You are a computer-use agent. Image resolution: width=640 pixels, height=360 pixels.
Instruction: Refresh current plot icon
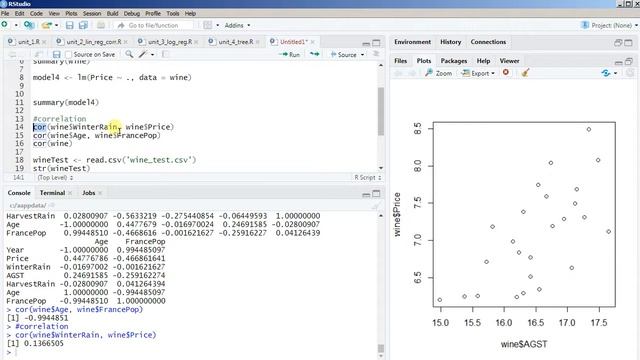pyautogui.click(x=606, y=73)
